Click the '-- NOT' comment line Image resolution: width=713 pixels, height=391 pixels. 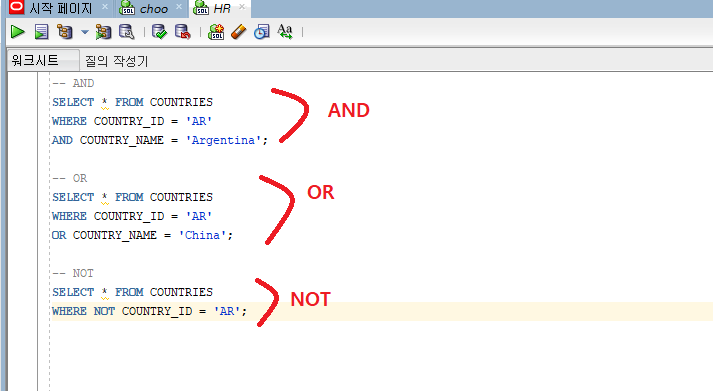(73, 273)
